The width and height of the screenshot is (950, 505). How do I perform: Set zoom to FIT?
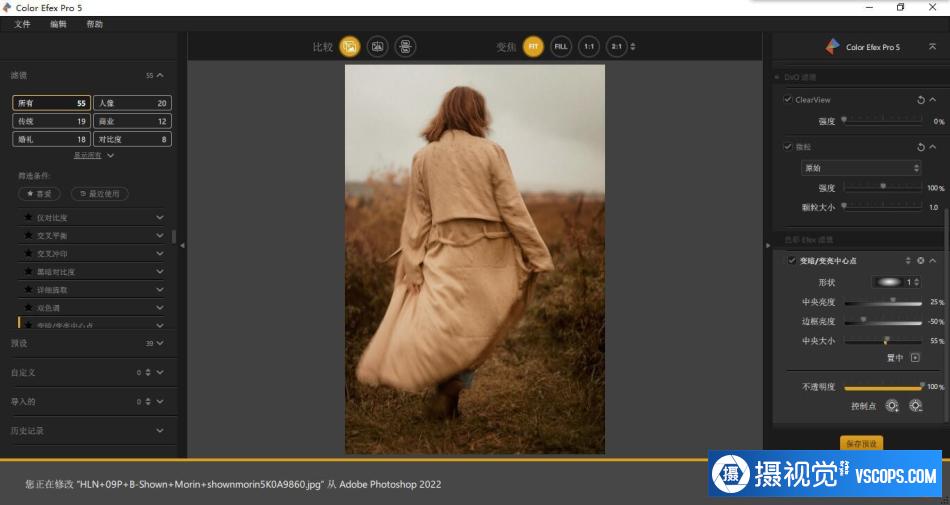533,47
